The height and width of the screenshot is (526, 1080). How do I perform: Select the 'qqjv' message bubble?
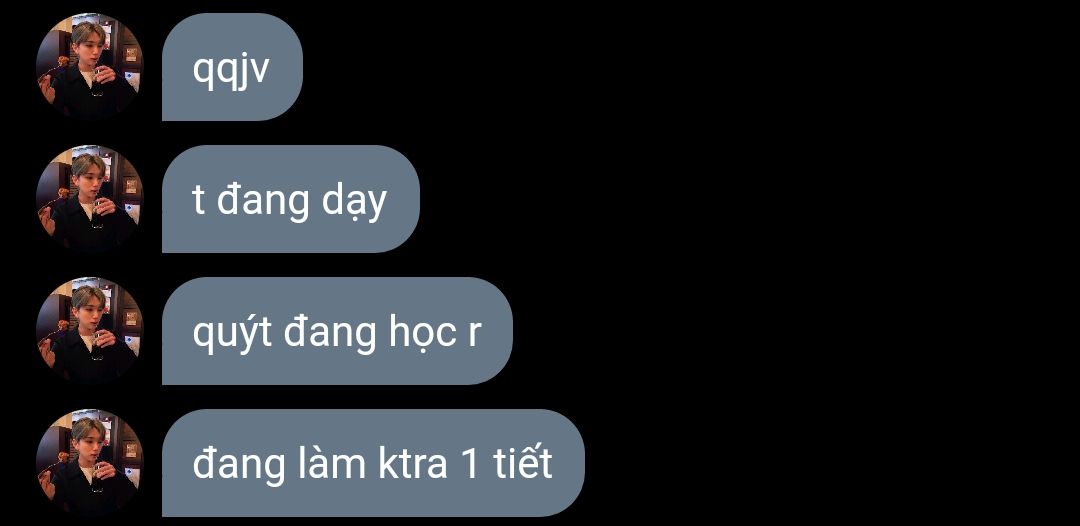pos(232,67)
